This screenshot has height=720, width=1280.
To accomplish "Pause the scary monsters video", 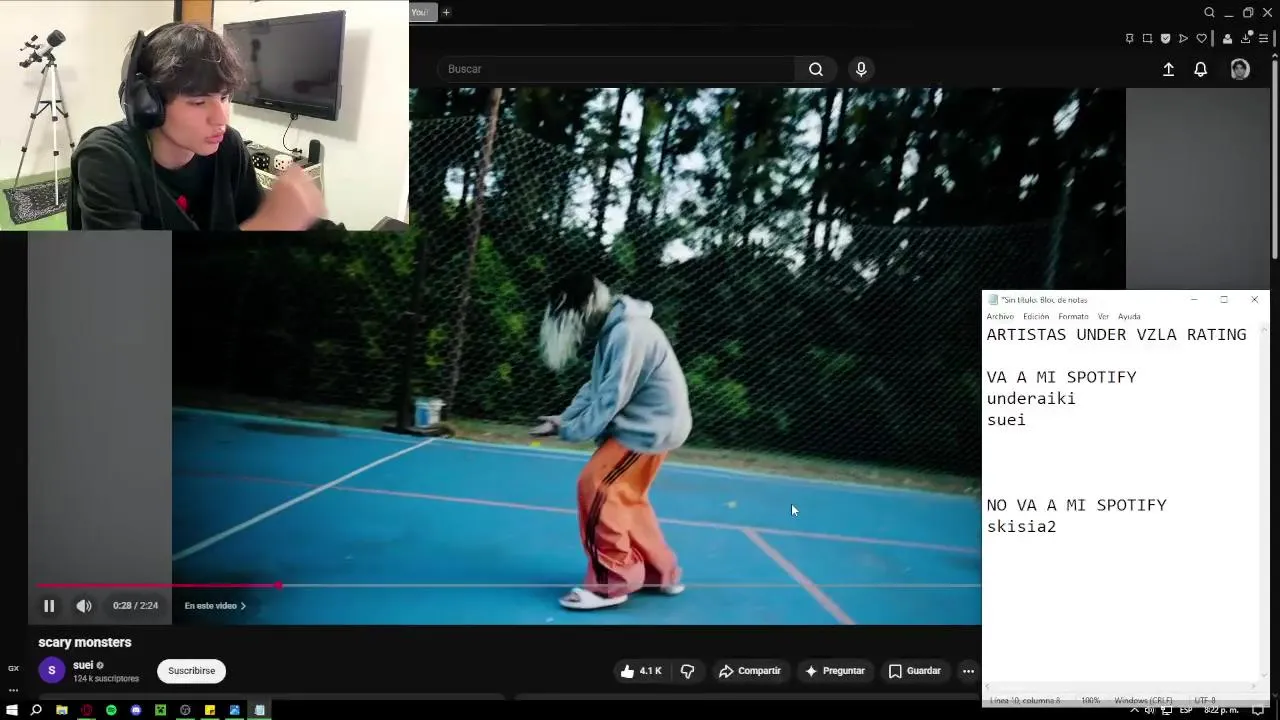I will 49,606.
